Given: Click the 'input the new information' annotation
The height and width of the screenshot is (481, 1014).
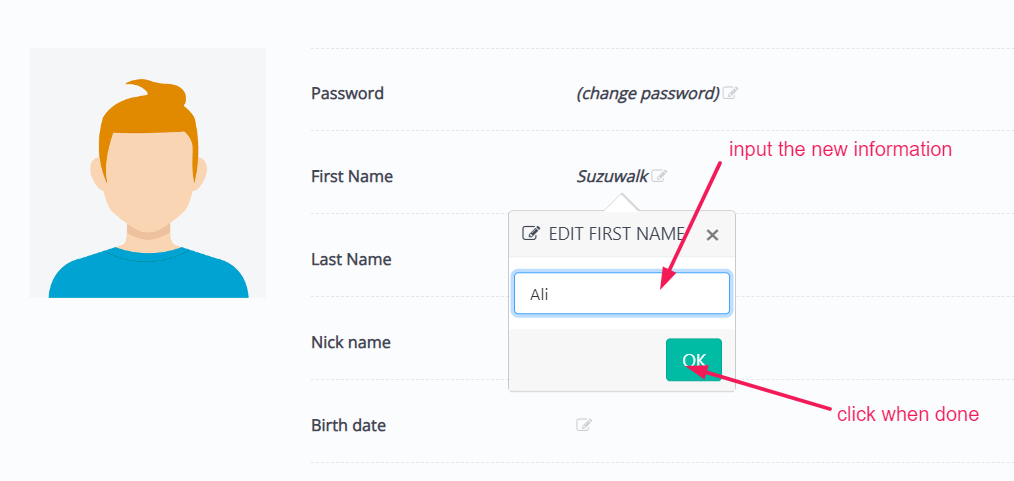Looking at the screenshot, I should pyautogui.click(x=840, y=150).
